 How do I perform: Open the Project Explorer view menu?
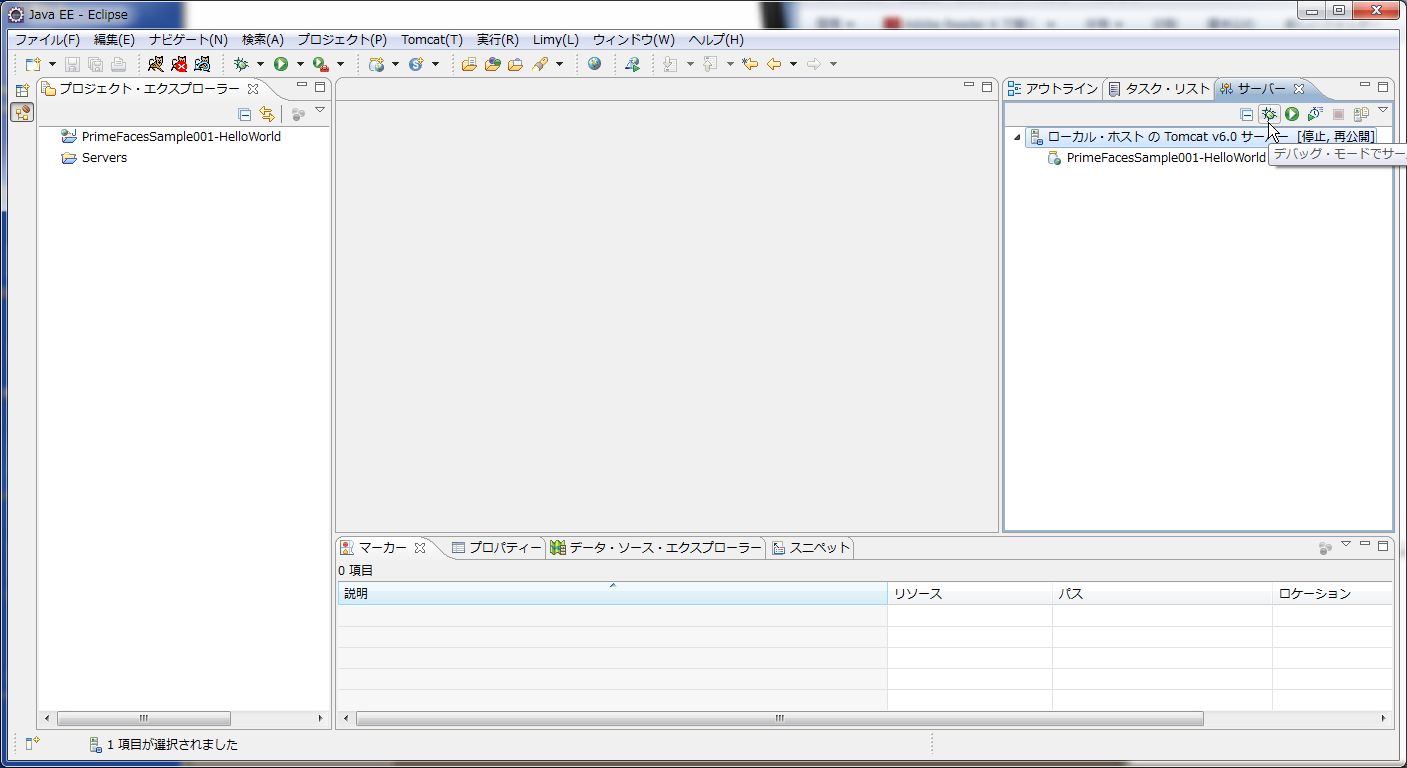(x=320, y=110)
